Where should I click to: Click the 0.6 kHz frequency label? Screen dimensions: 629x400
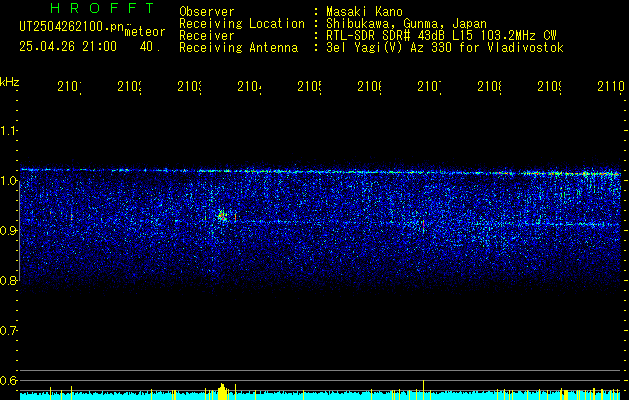tap(8, 380)
